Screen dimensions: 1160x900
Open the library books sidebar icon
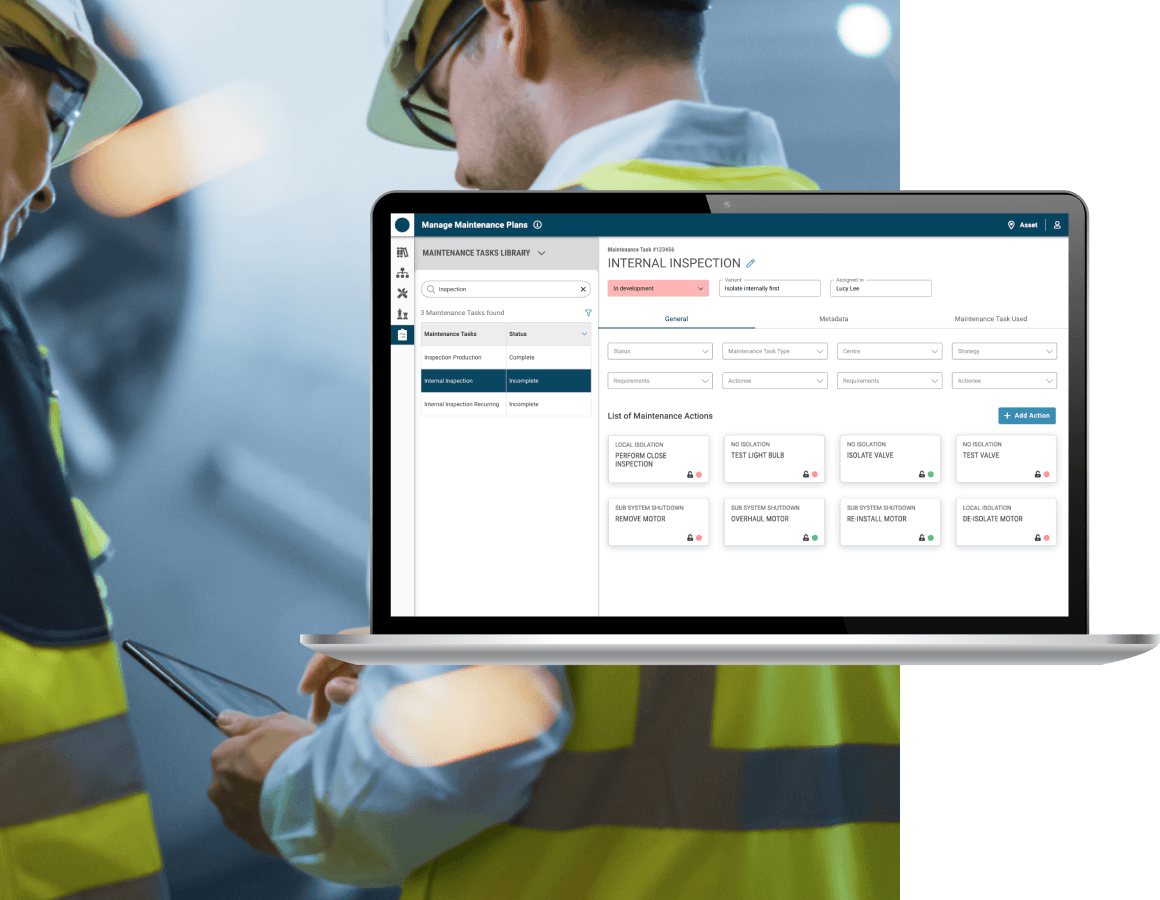tap(402, 253)
